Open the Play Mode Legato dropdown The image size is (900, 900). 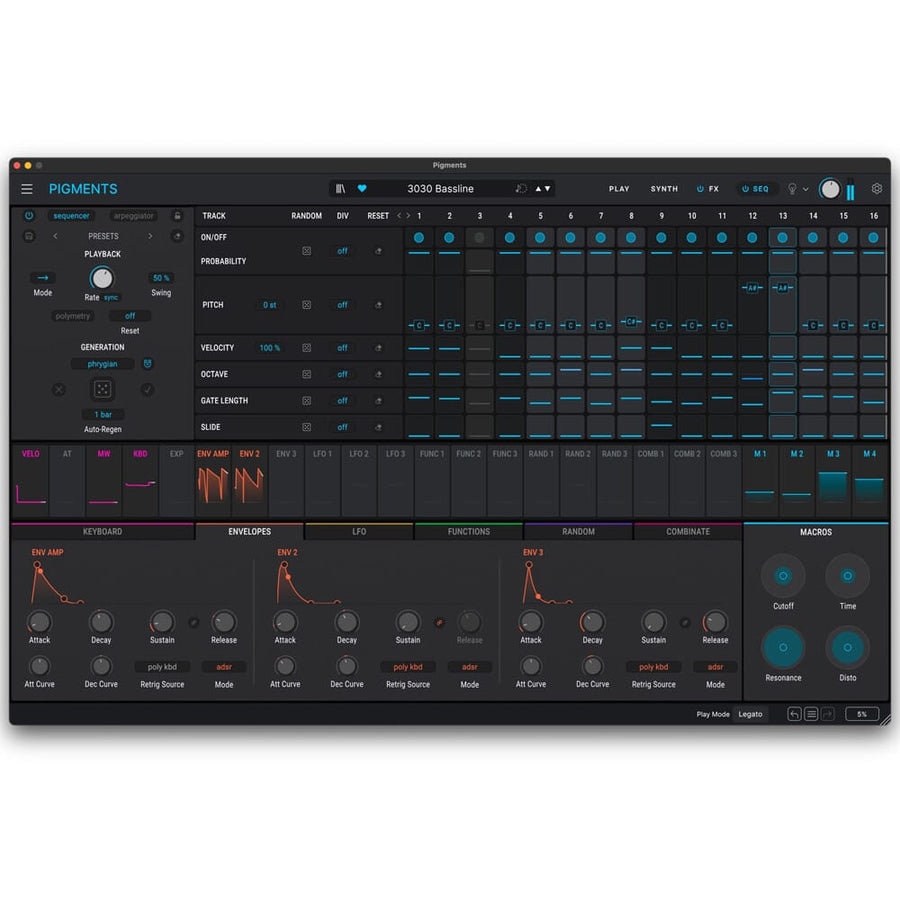coord(750,714)
